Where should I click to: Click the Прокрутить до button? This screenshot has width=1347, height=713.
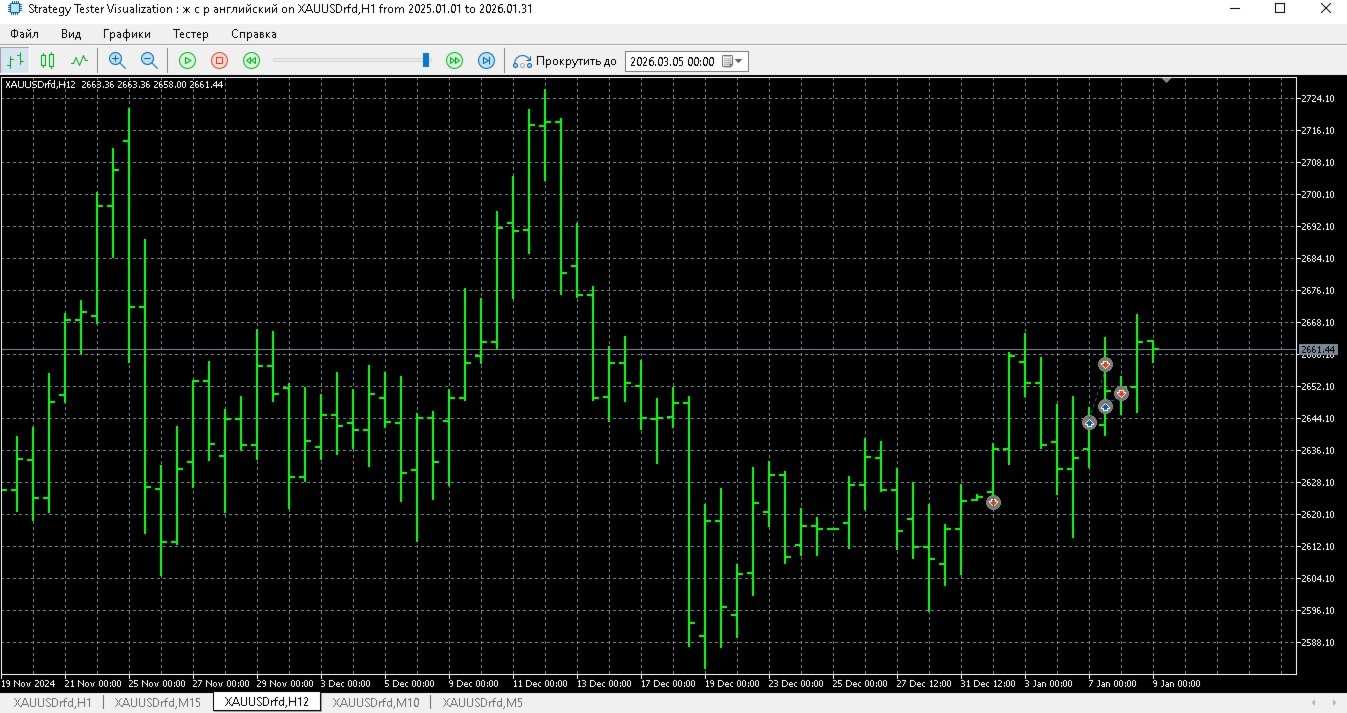coord(565,61)
